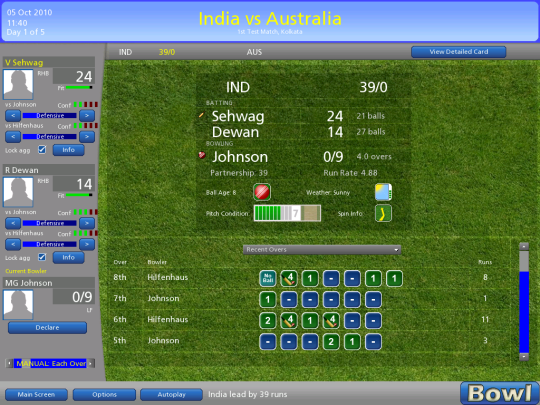Increase Dewan's aggression vs Hilfenhaus
The image size is (540, 405).
[87, 244]
